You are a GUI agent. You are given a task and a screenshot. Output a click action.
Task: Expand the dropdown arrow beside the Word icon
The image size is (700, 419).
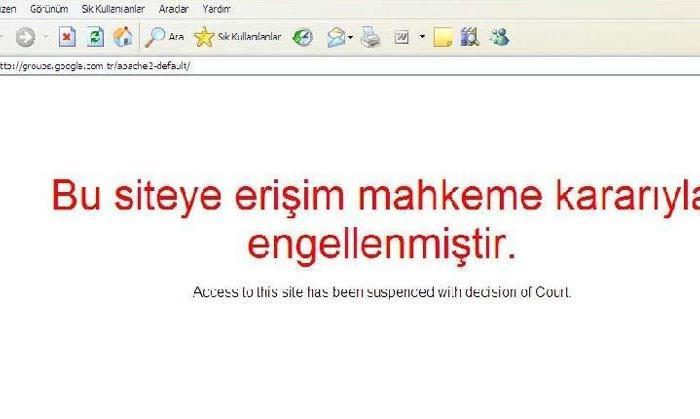coord(422,38)
